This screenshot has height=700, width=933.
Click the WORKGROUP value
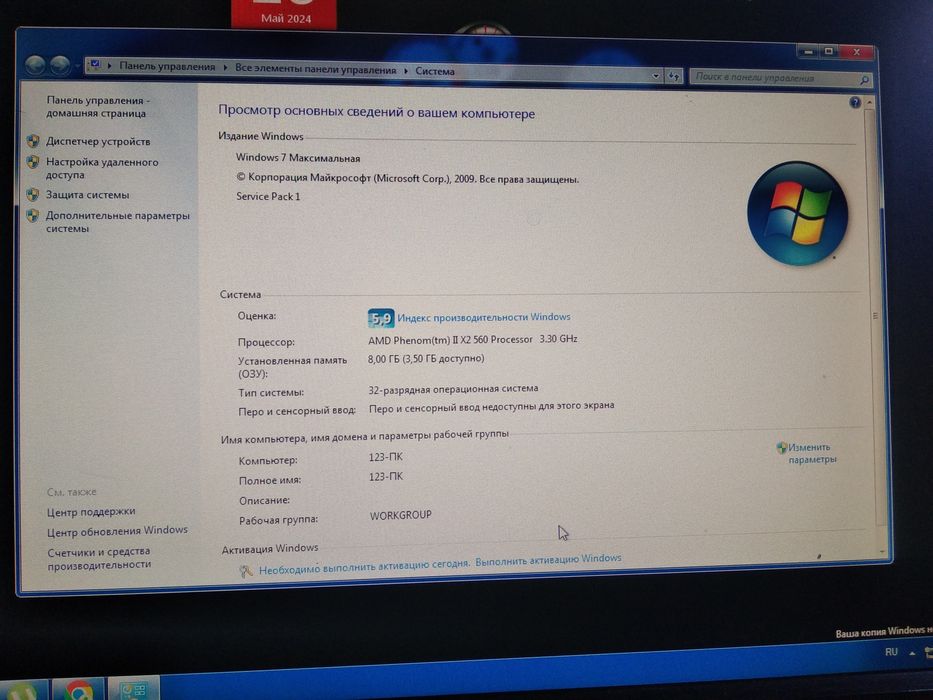coord(400,515)
